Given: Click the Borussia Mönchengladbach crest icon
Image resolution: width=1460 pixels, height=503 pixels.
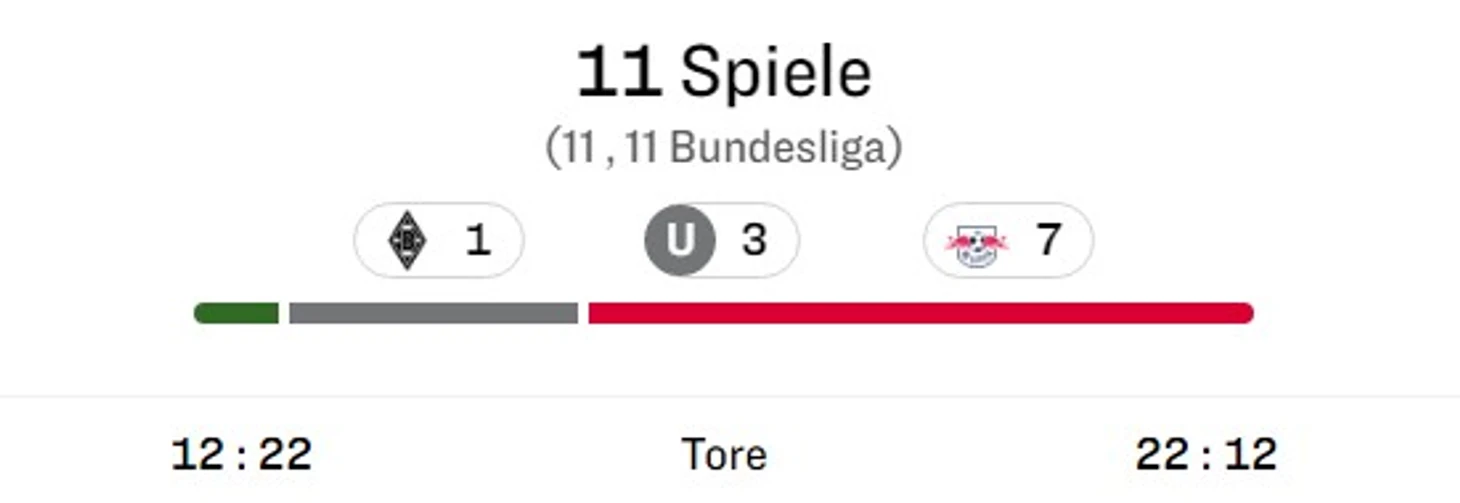Looking at the screenshot, I should pyautogui.click(x=407, y=241).
